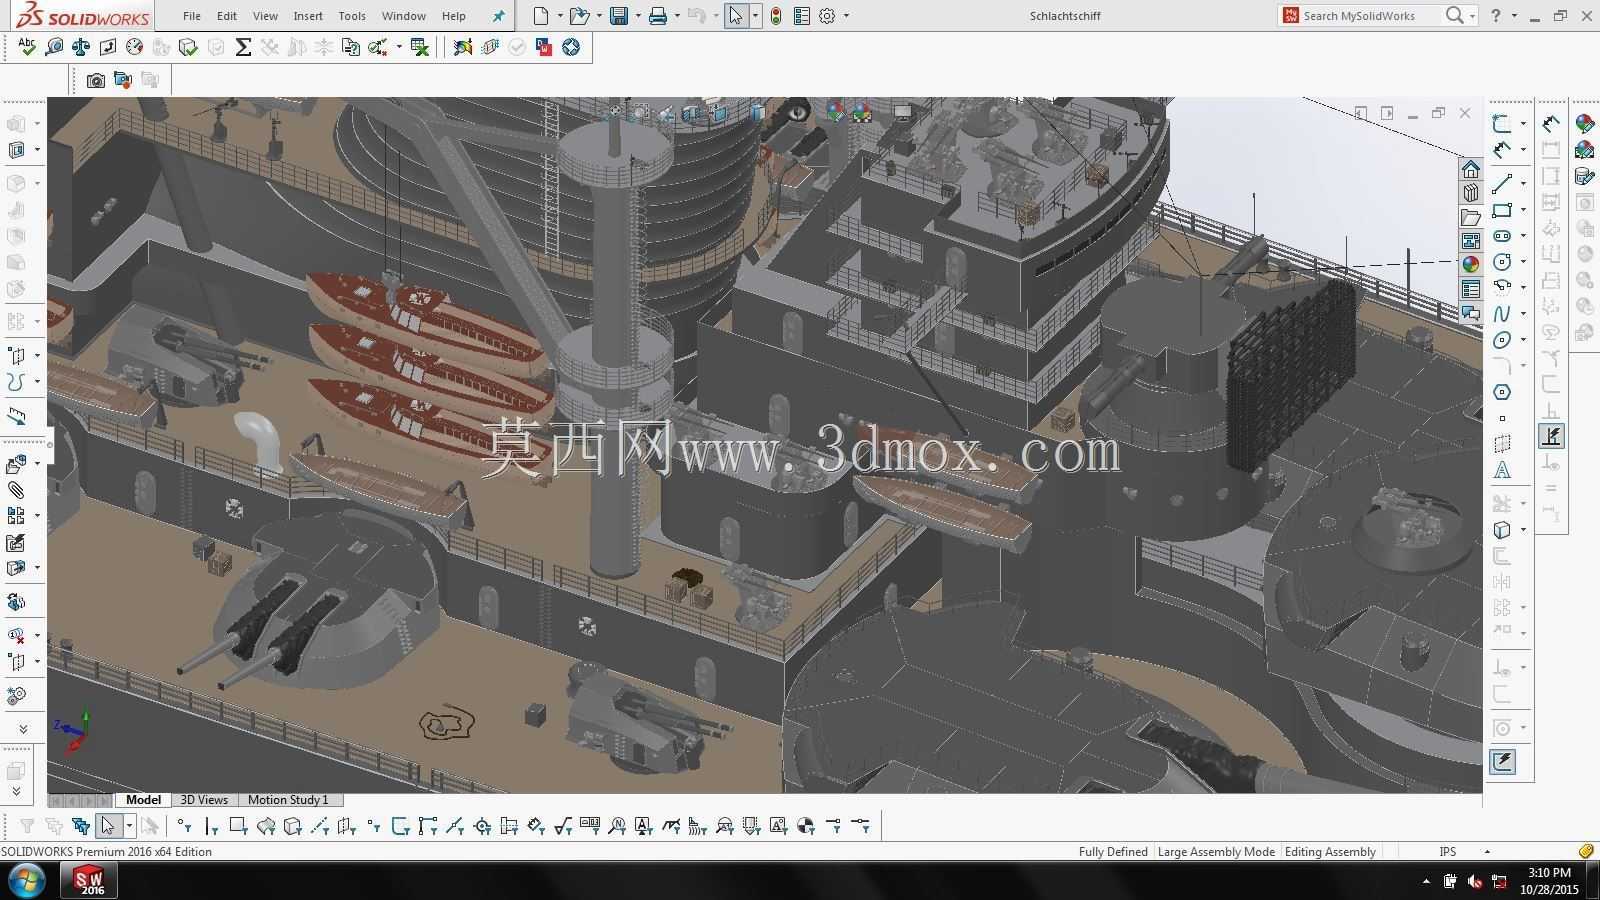
Task: Open the Appearances color wheel tab
Action: point(1471,265)
